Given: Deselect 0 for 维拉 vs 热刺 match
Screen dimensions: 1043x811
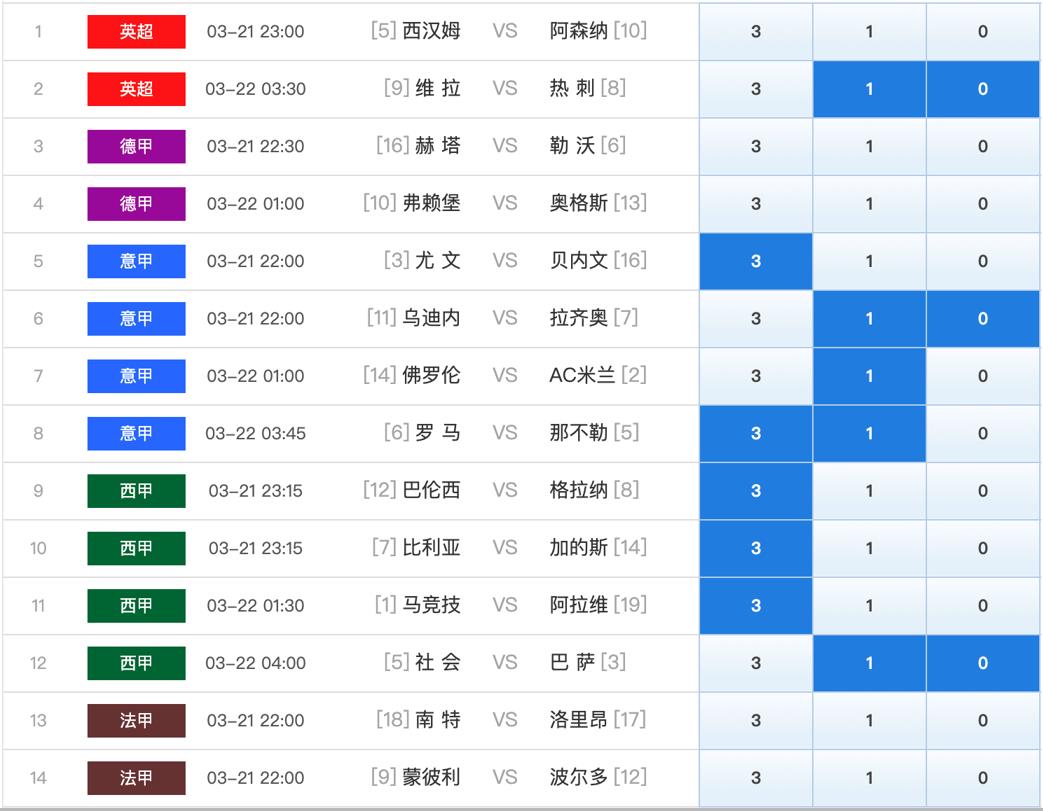Looking at the screenshot, I should 982,89.
